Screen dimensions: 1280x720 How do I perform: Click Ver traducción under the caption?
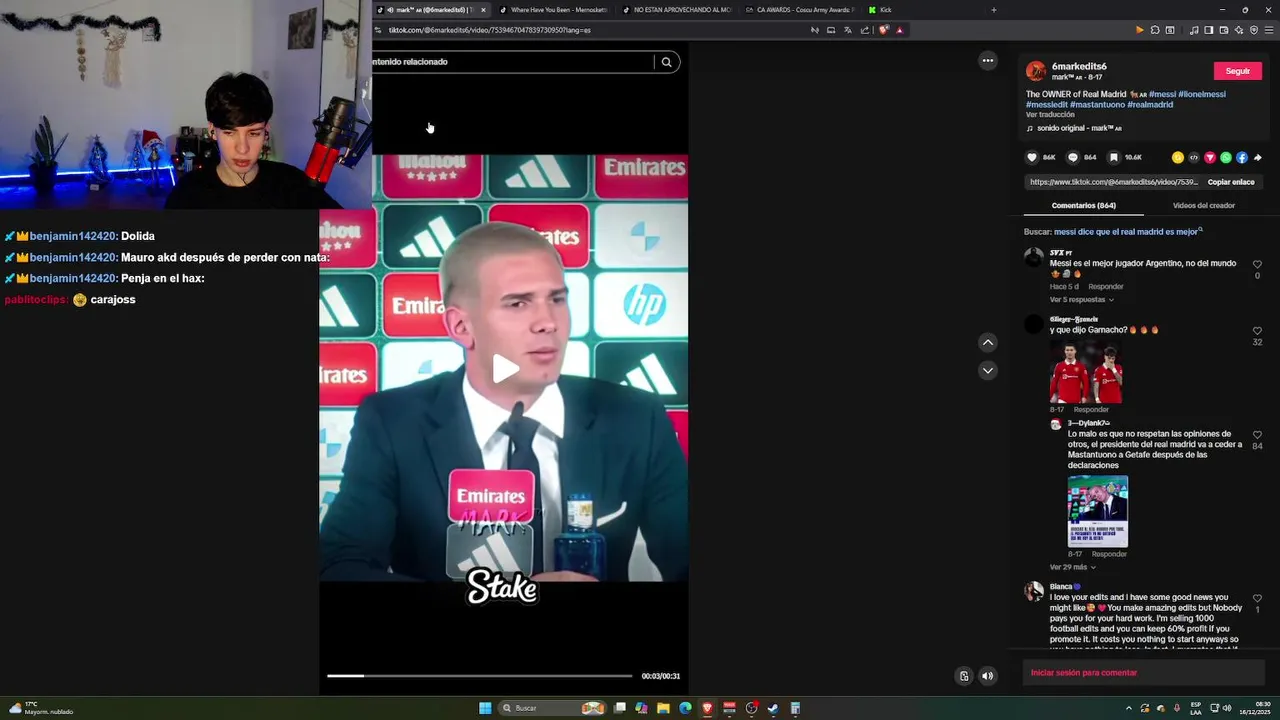[x=1050, y=115]
